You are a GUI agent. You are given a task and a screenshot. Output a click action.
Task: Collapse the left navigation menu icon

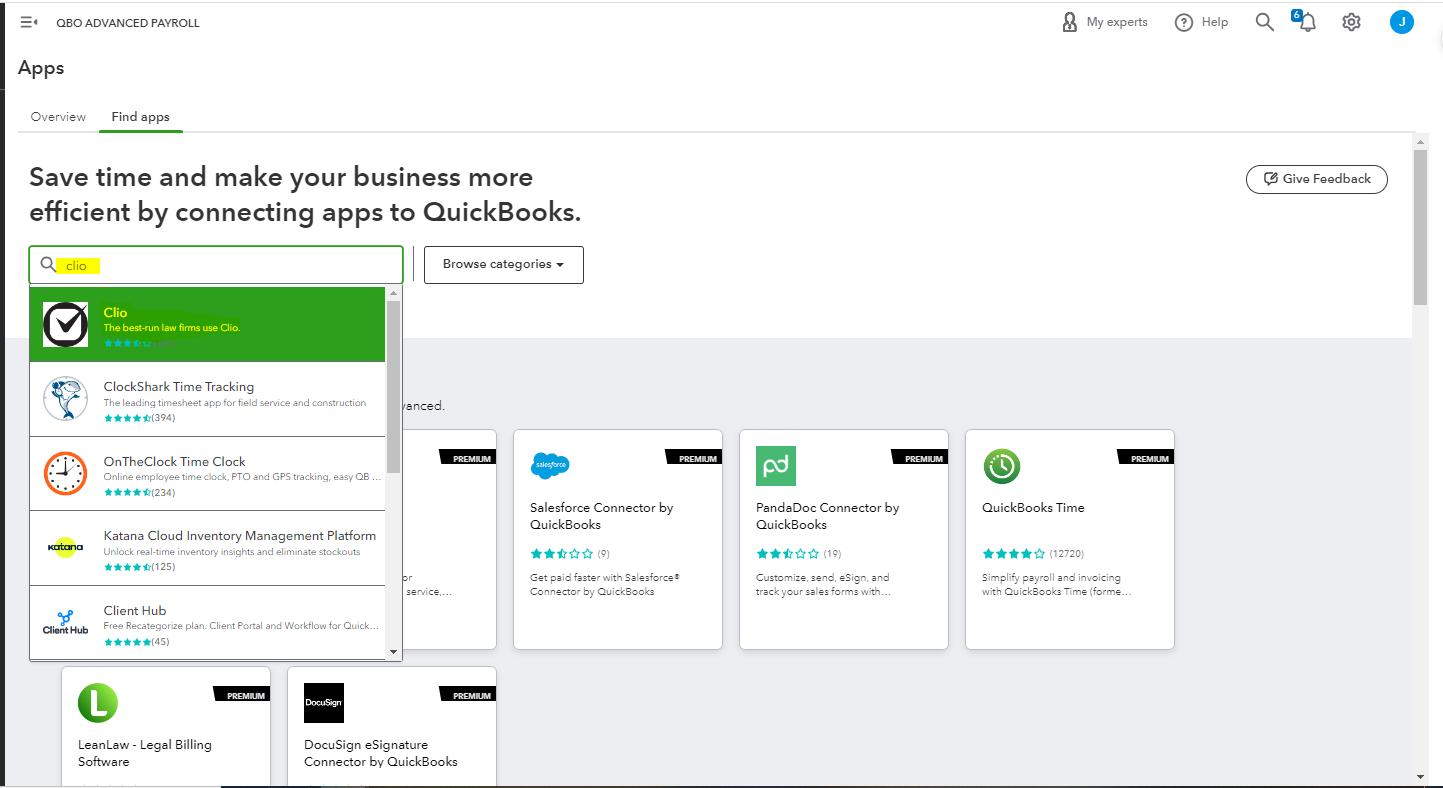point(29,22)
